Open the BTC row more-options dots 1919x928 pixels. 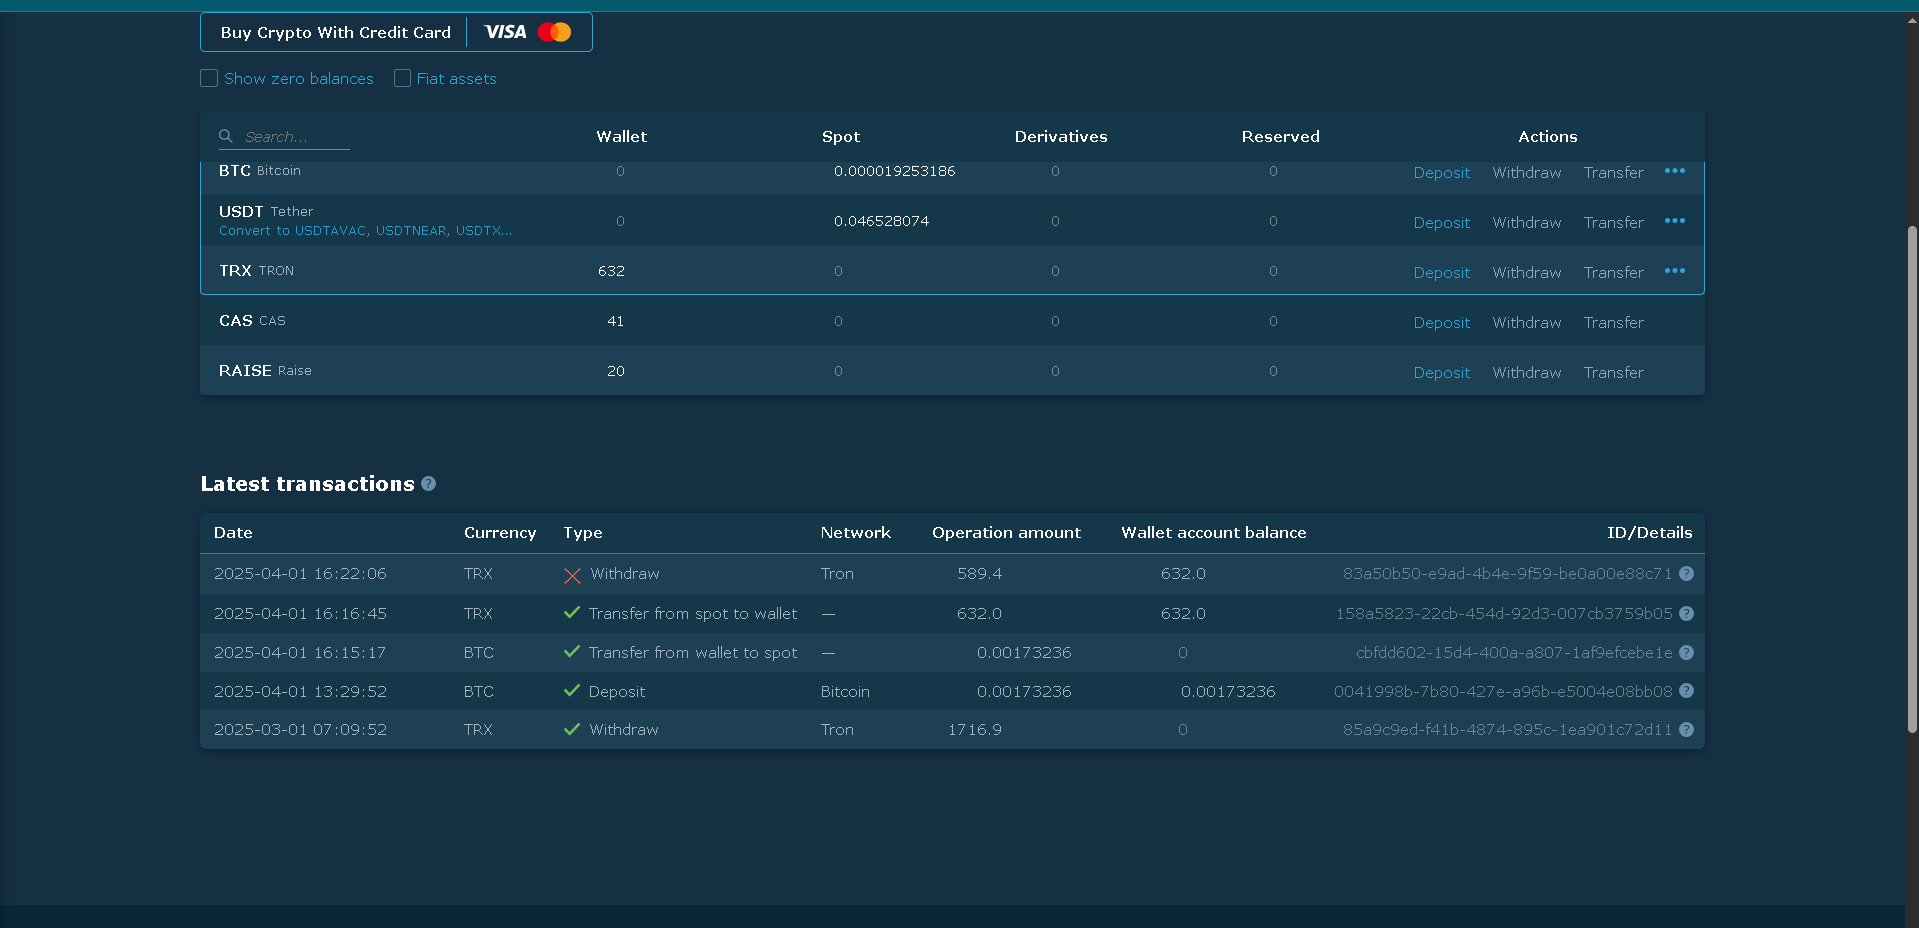tap(1675, 171)
